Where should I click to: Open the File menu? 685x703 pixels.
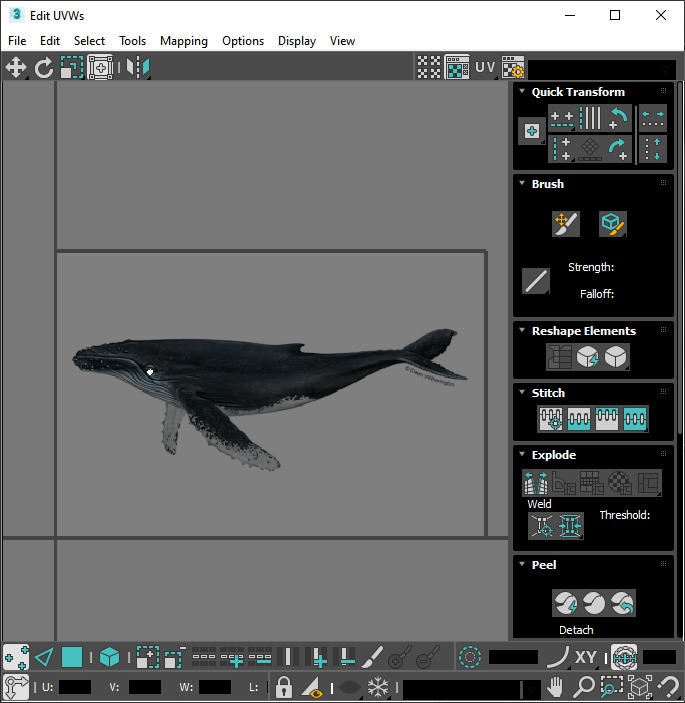click(x=17, y=41)
